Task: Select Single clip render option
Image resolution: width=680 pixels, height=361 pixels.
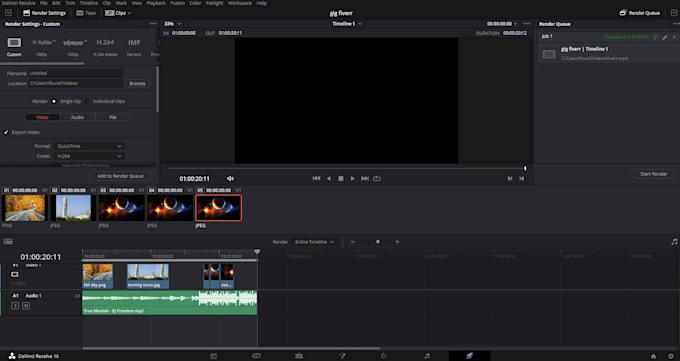Action: point(54,102)
